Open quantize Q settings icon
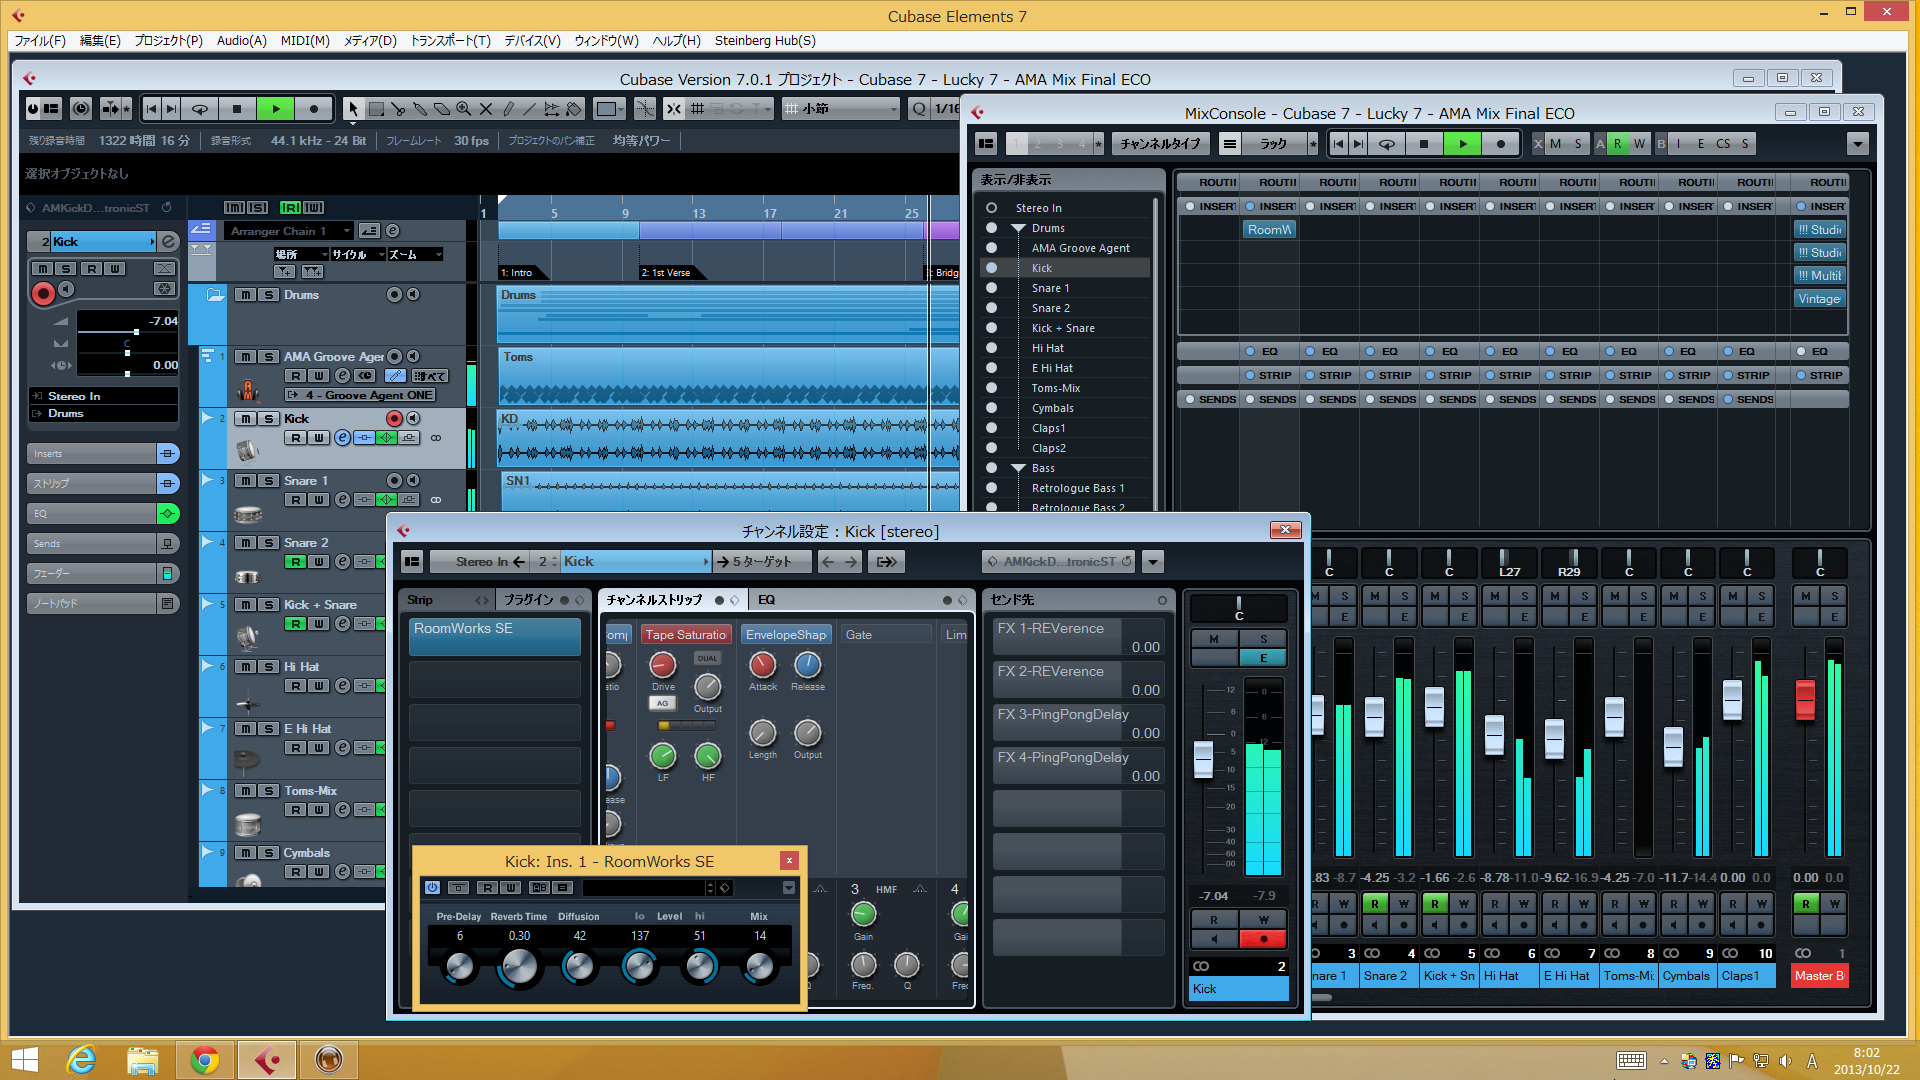This screenshot has width=1920, height=1080. [x=919, y=108]
